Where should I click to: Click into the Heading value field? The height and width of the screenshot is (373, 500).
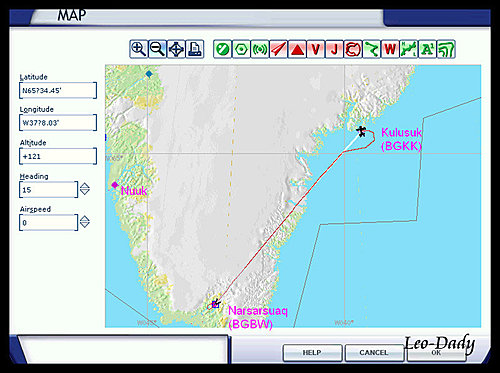point(49,190)
